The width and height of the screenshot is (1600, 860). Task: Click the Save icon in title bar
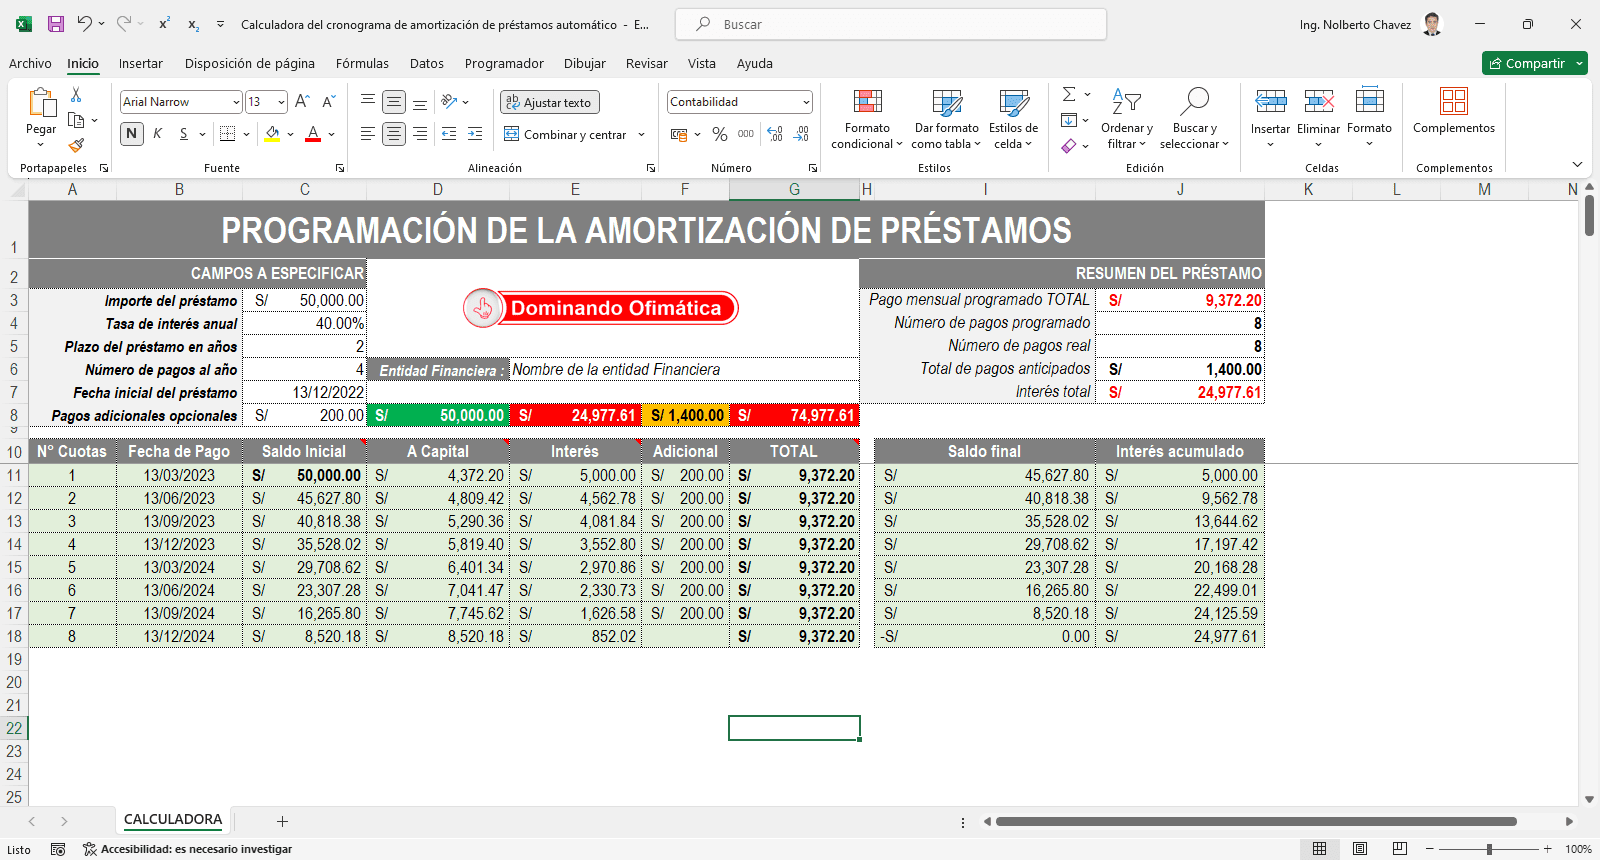(x=56, y=24)
